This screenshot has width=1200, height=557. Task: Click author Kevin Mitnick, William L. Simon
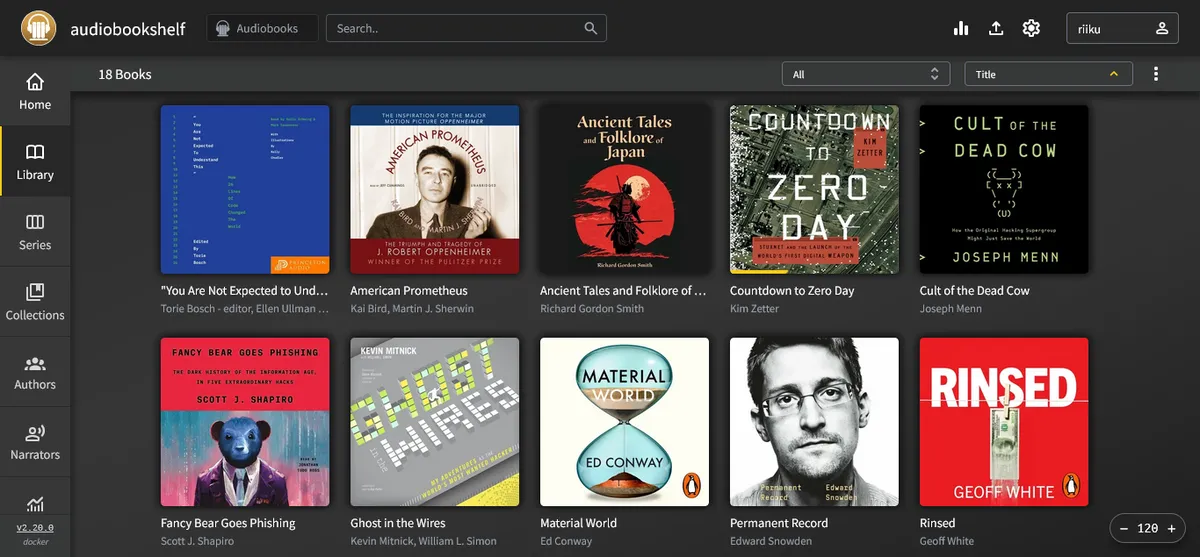coord(423,541)
